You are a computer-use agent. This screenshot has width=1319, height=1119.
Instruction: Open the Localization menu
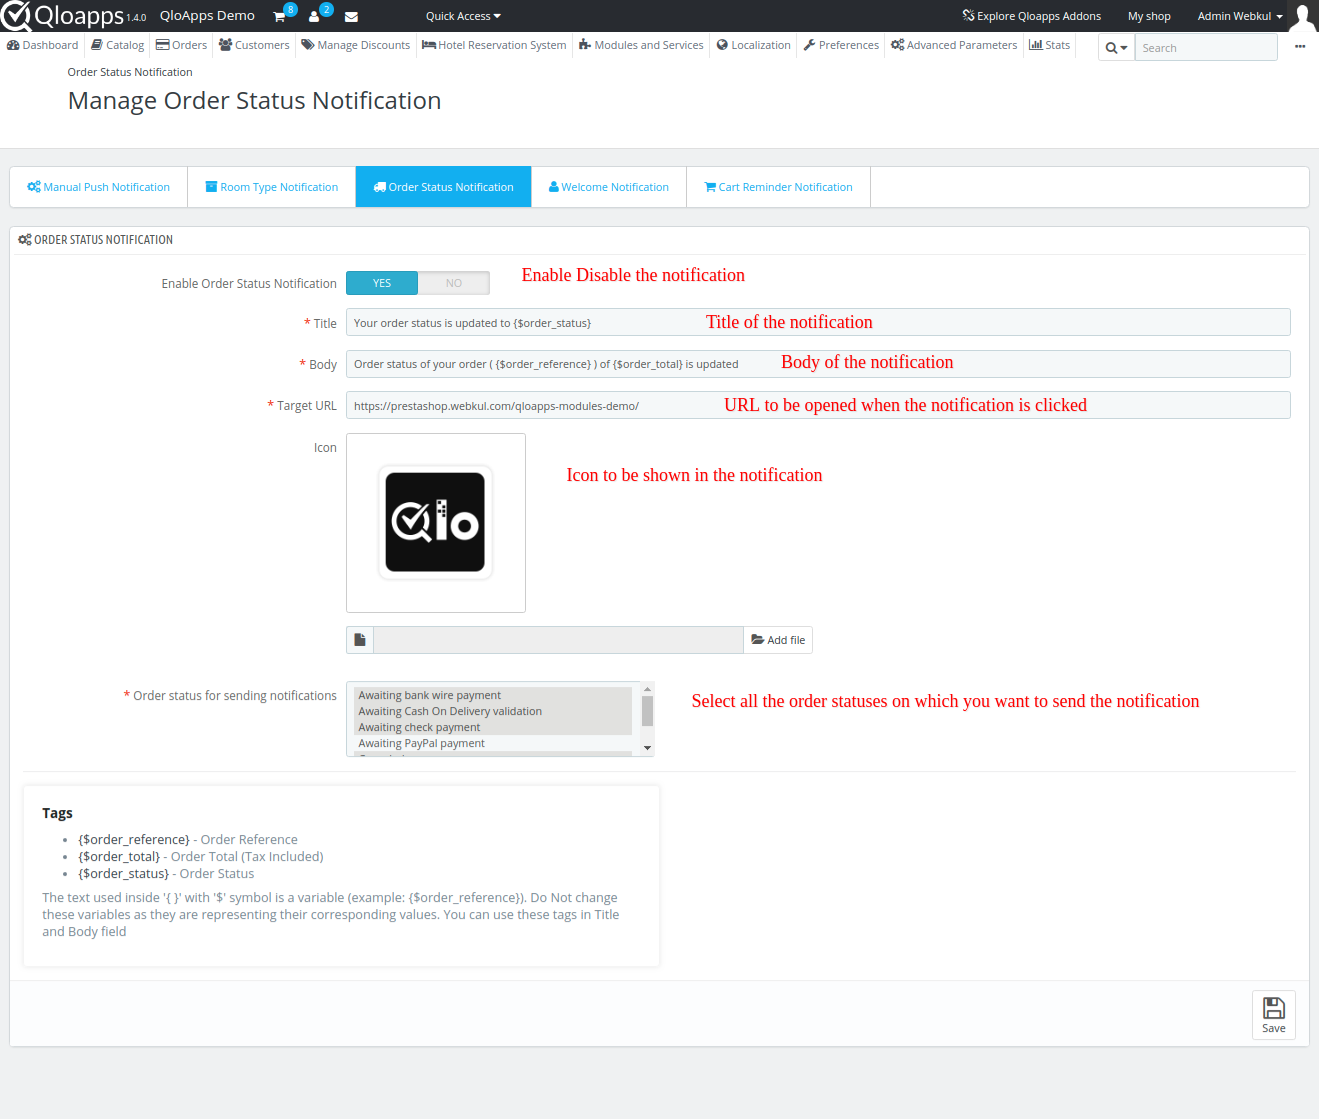[x=754, y=45]
